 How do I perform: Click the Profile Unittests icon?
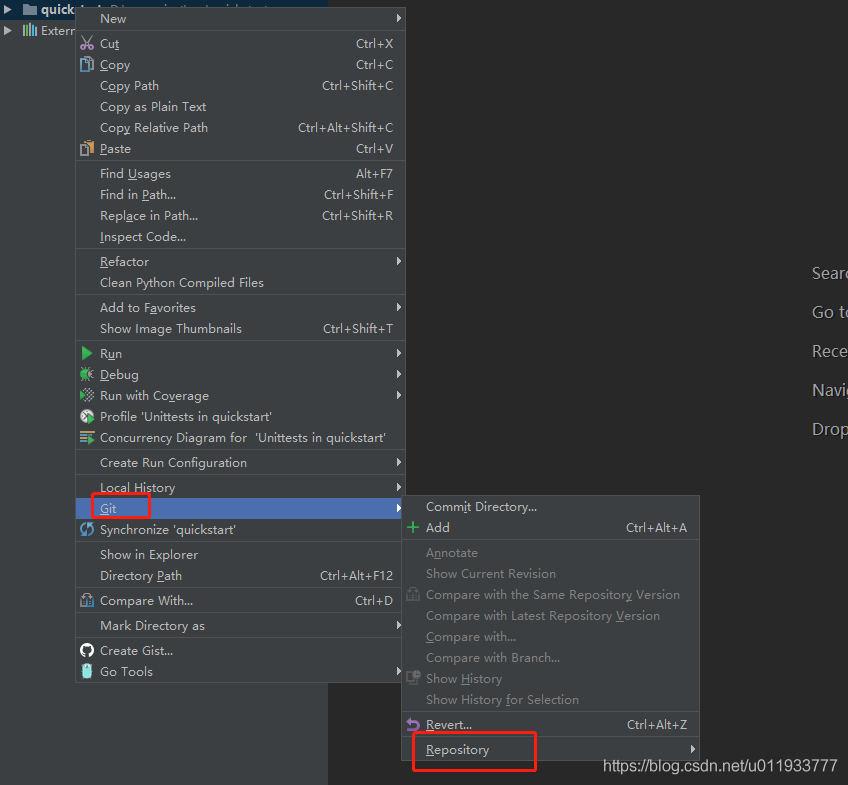point(87,416)
